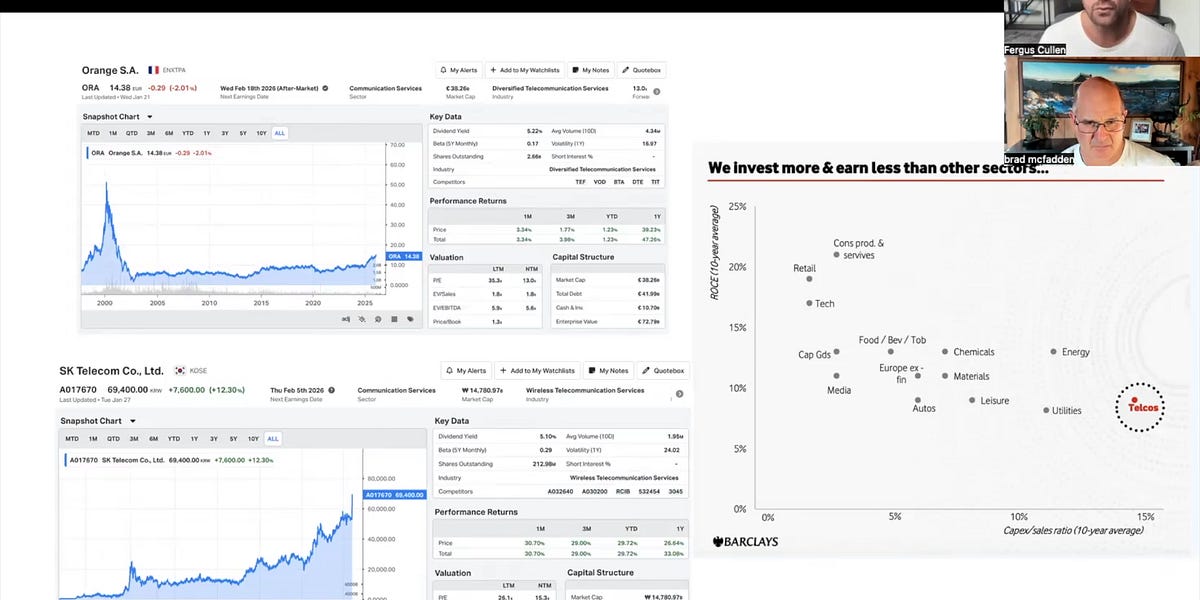Image resolution: width=1200 pixels, height=600 pixels.
Task: Click 'Wireless Telecommunication Services' industry in SK Telecom header
Action: (585, 390)
